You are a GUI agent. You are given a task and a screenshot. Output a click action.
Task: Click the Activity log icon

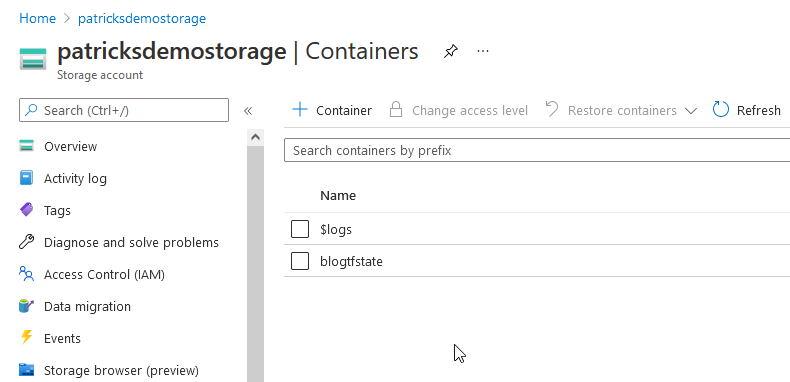click(x=26, y=178)
